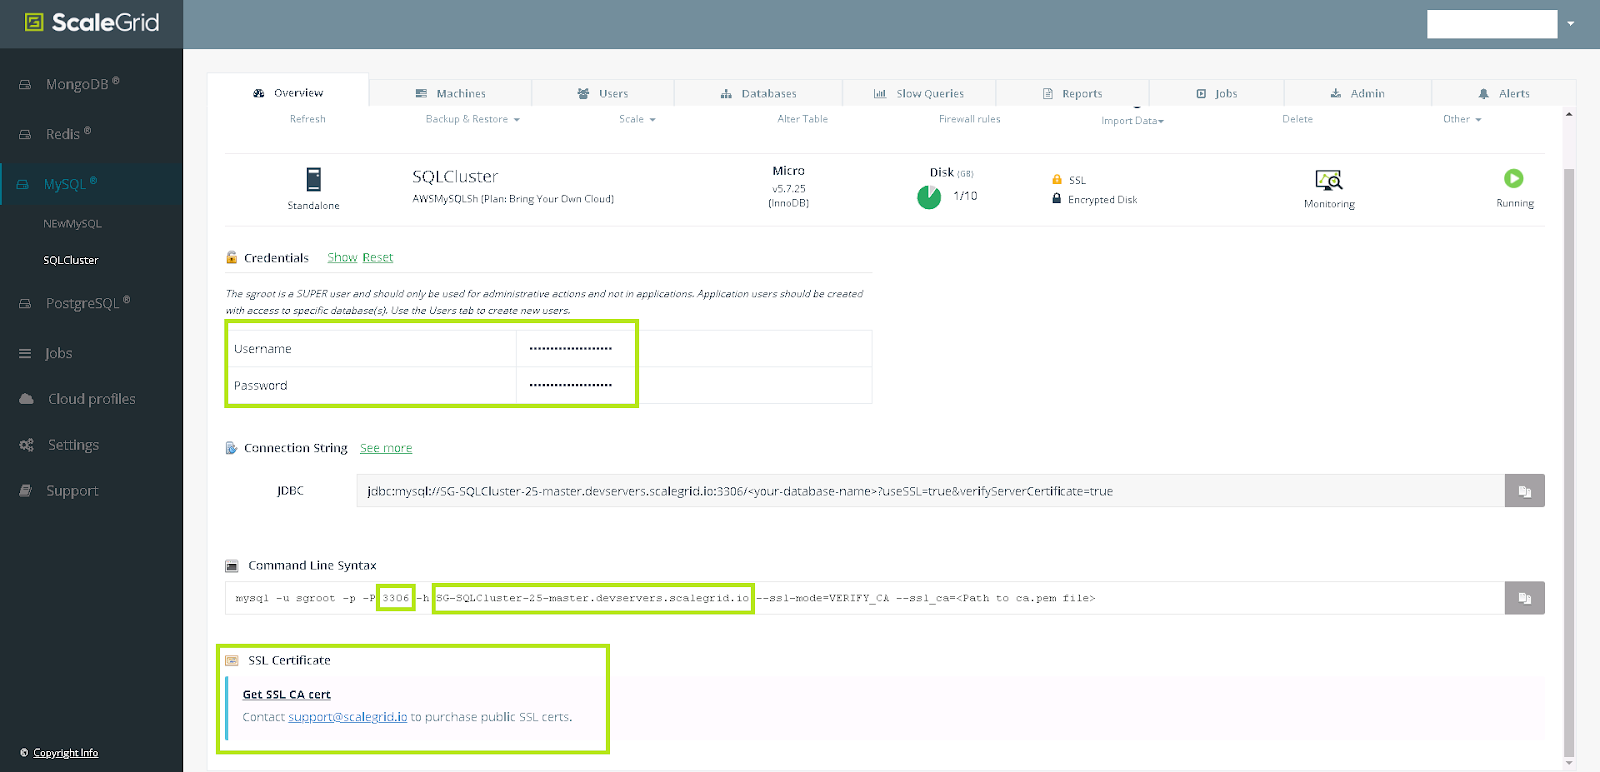Open PostgreSQL in the sidebar
The height and width of the screenshot is (772, 1600).
(88, 303)
